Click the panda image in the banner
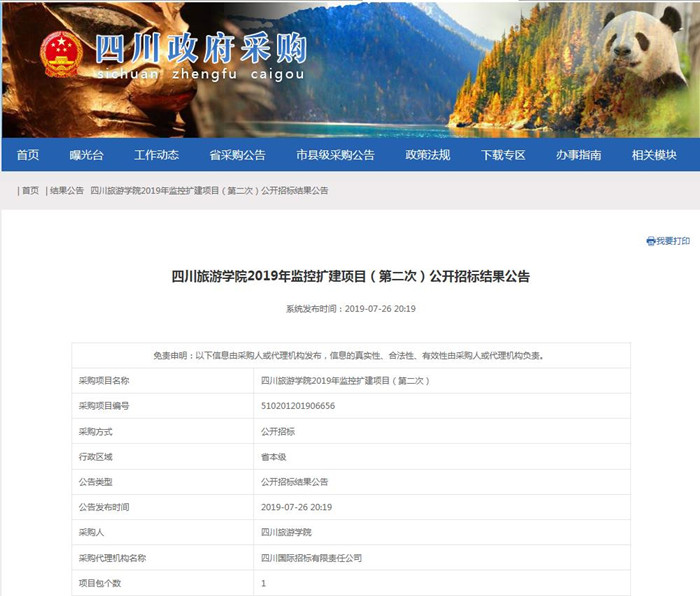Image resolution: width=700 pixels, height=596 pixels. click(x=643, y=47)
